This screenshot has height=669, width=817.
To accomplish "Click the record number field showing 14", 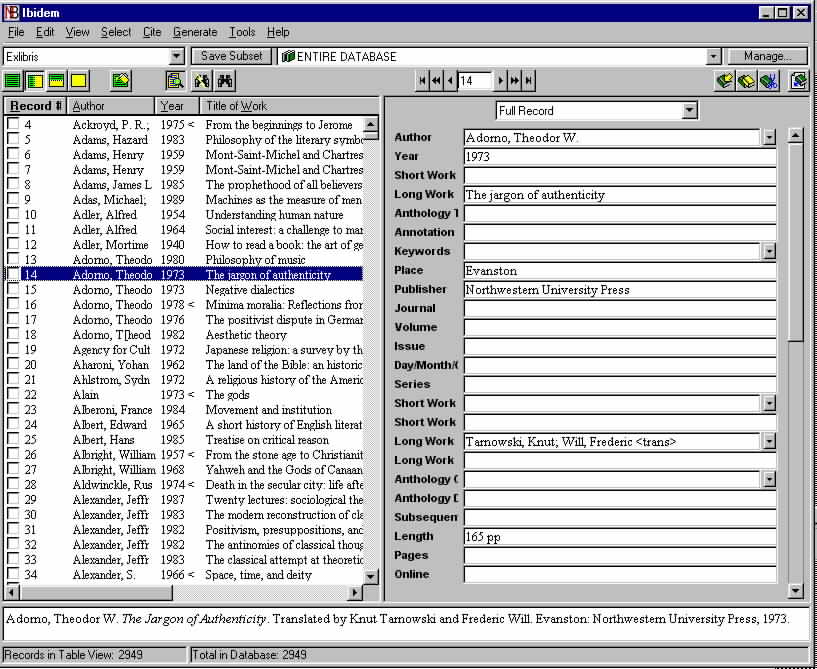I will [475, 81].
